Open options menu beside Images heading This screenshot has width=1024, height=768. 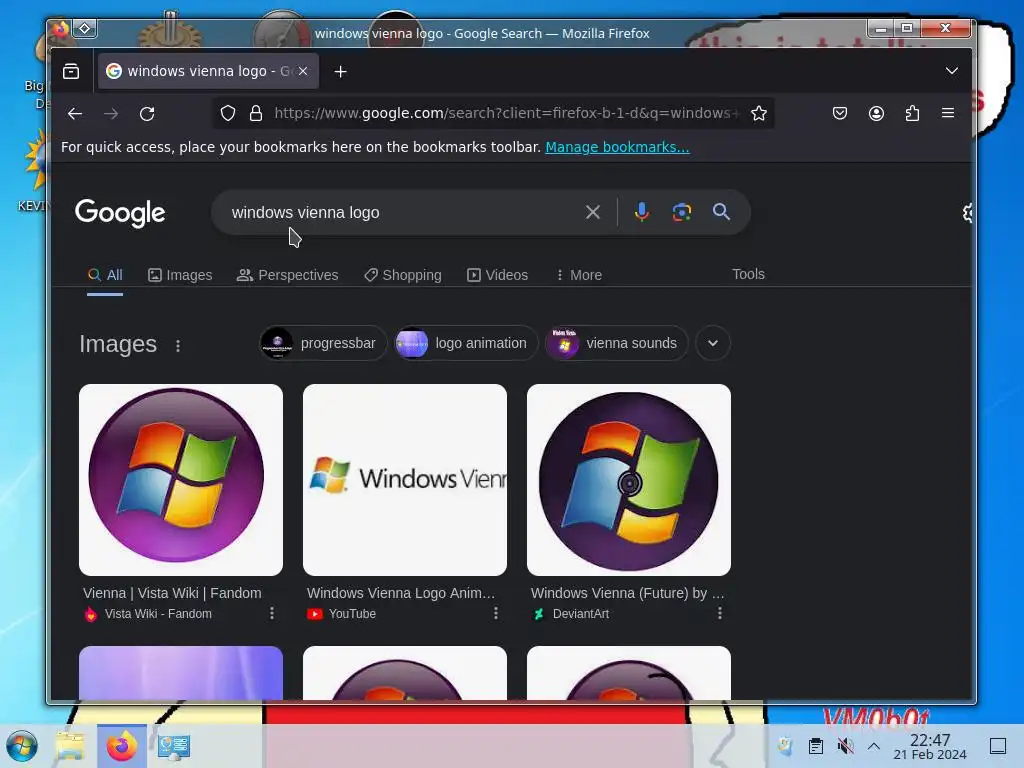click(x=178, y=345)
